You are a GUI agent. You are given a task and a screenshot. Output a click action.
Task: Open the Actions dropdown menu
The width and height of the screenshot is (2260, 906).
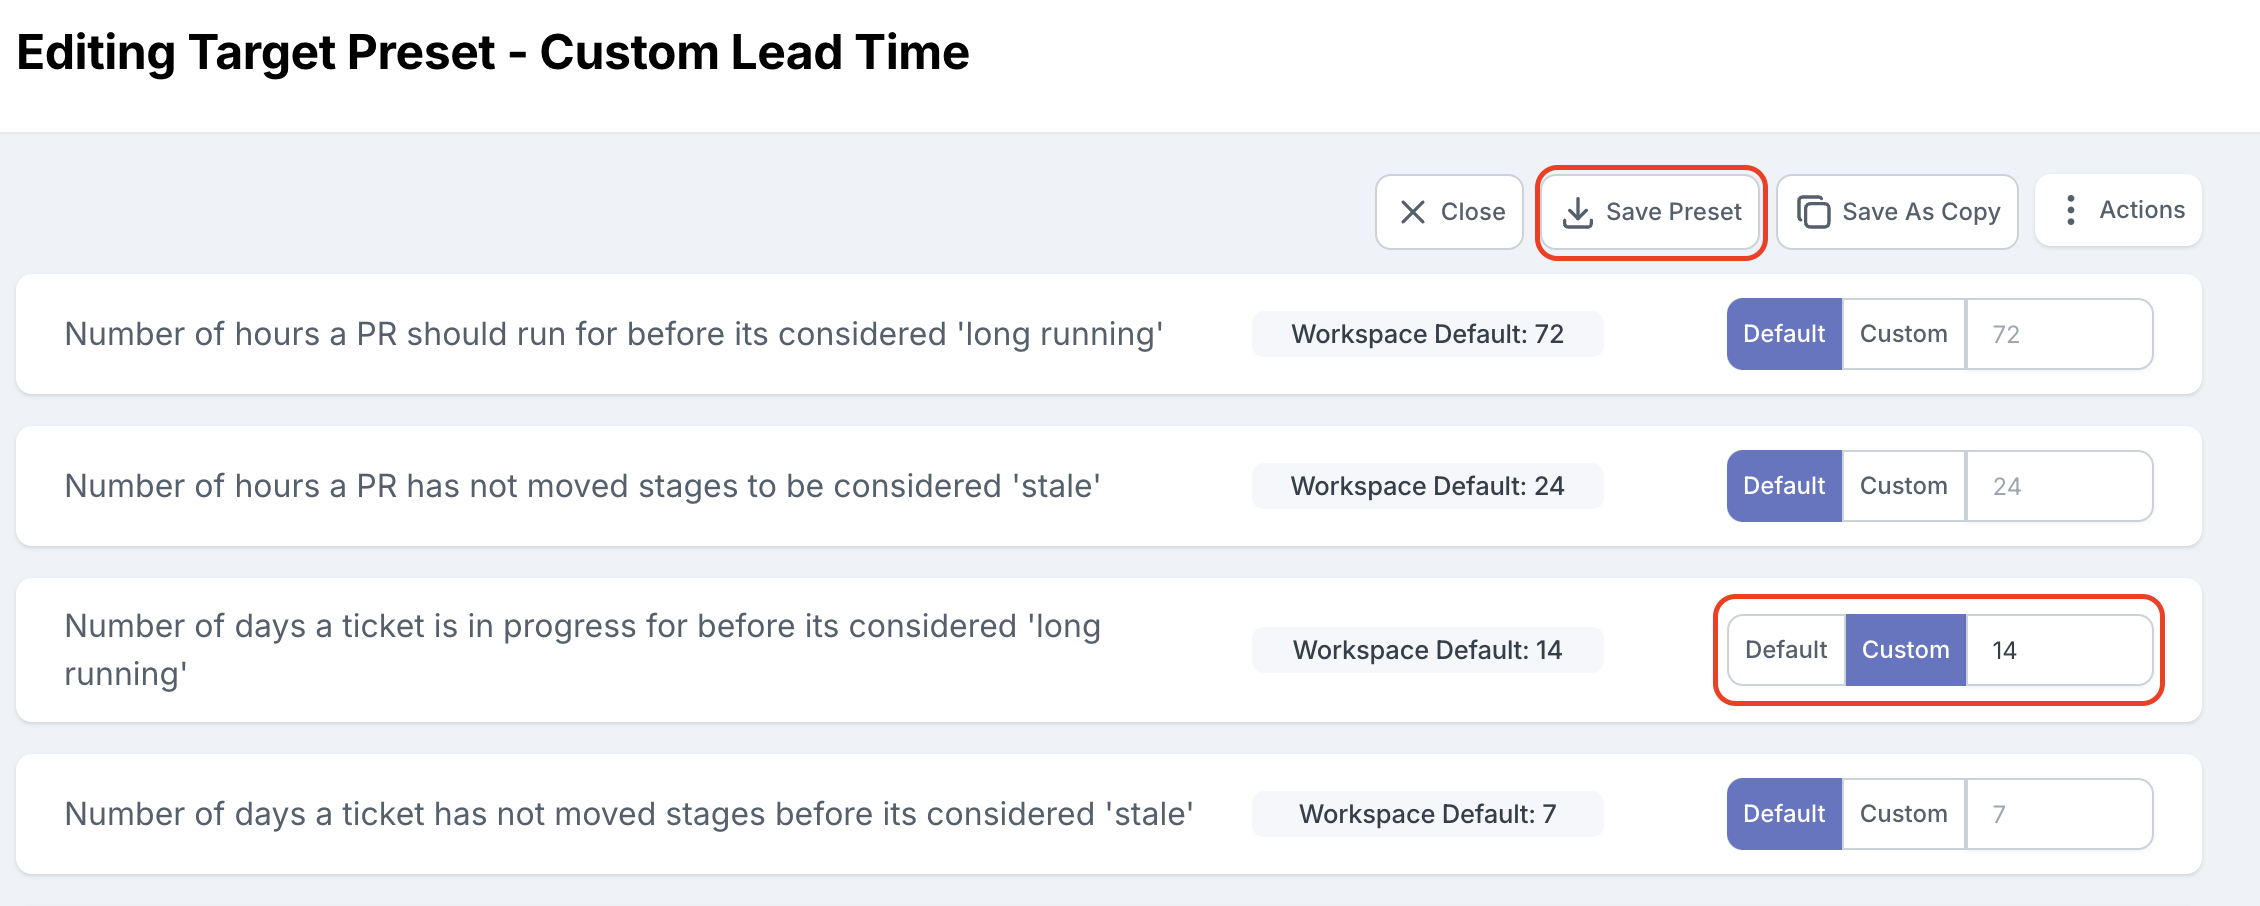click(2141, 210)
